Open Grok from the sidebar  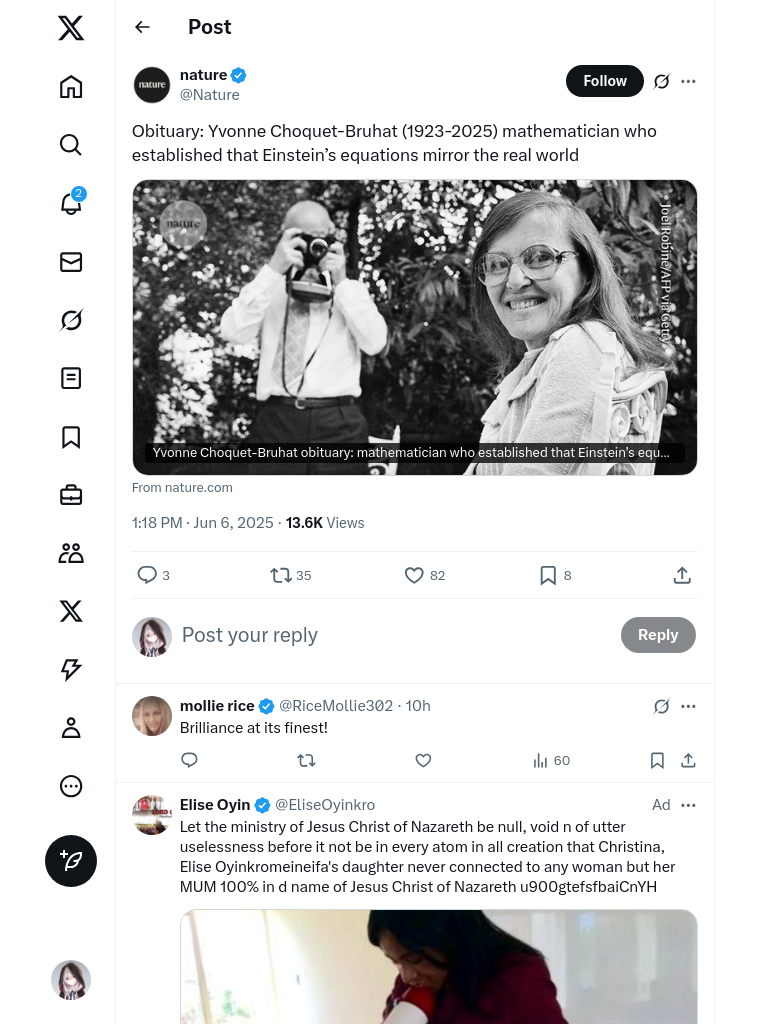(71, 320)
